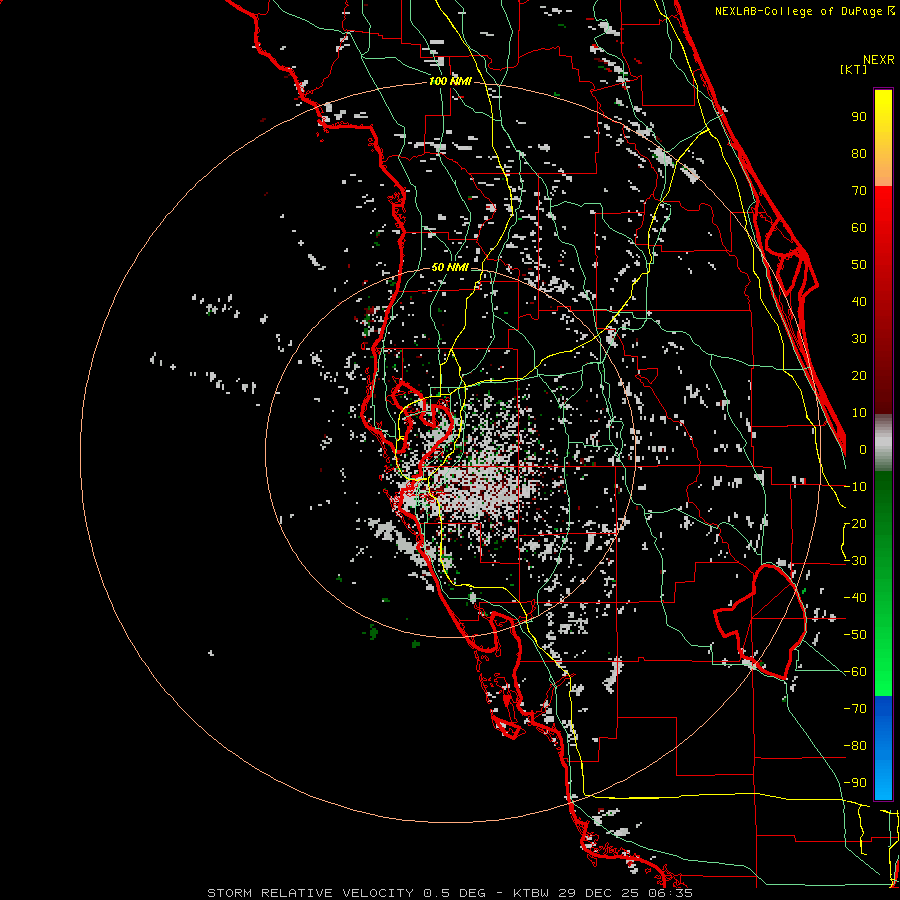Click the NEXR label at top right
This screenshot has height=900, width=900.
[x=878, y=60]
